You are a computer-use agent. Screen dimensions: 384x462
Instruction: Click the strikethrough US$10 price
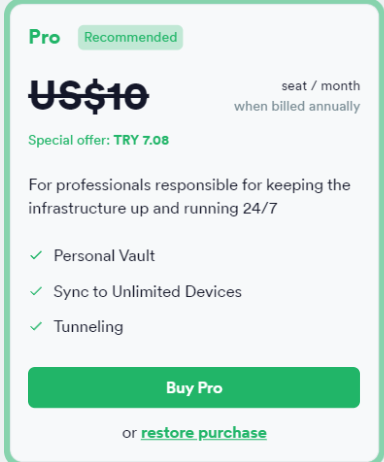pyautogui.click(x=89, y=96)
